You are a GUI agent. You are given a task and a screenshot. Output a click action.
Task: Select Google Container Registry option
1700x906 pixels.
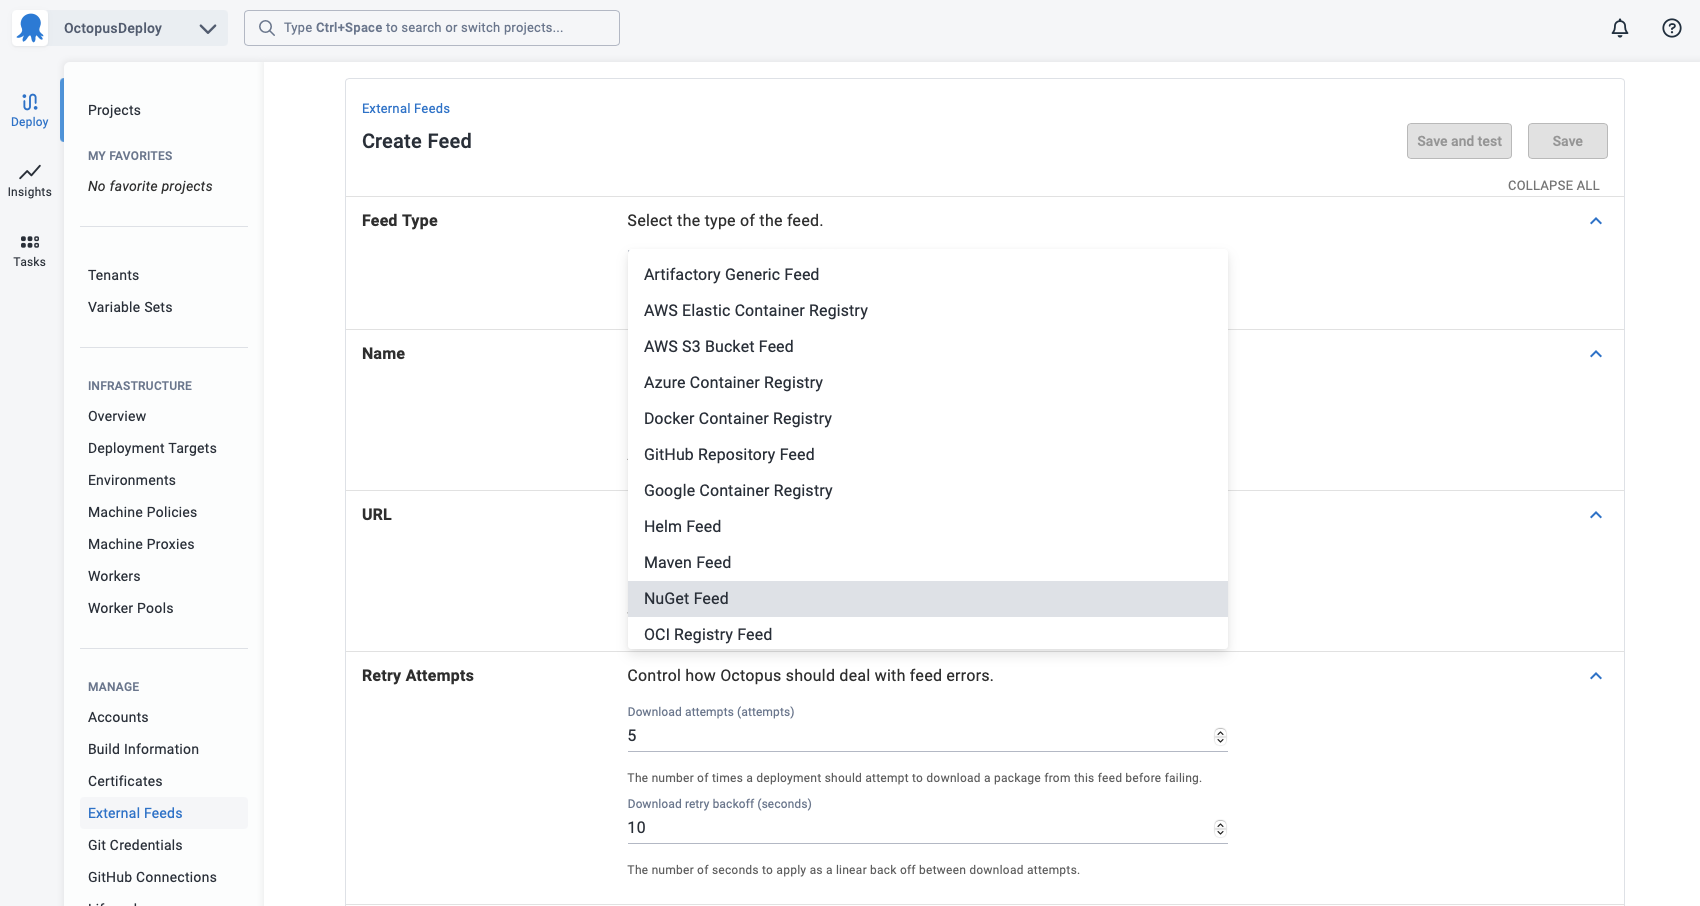point(928,490)
